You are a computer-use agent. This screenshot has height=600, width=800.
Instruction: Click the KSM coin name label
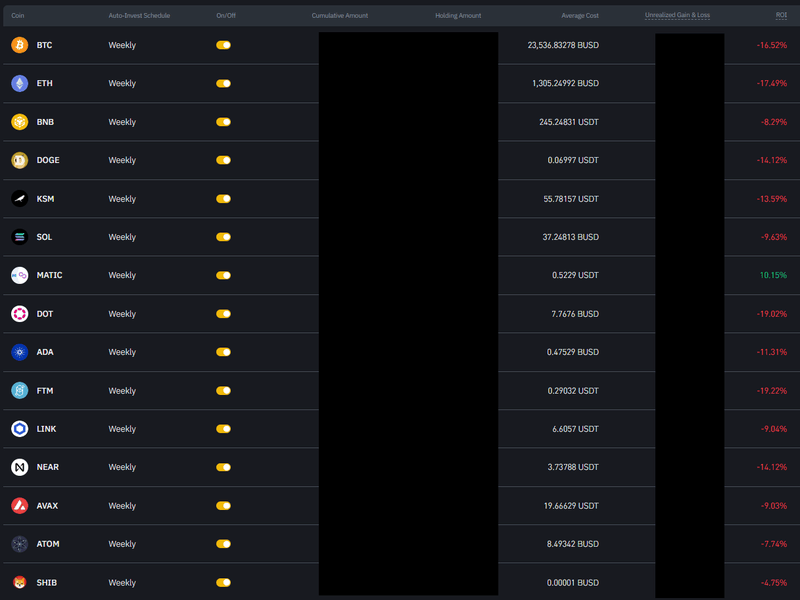click(x=45, y=198)
